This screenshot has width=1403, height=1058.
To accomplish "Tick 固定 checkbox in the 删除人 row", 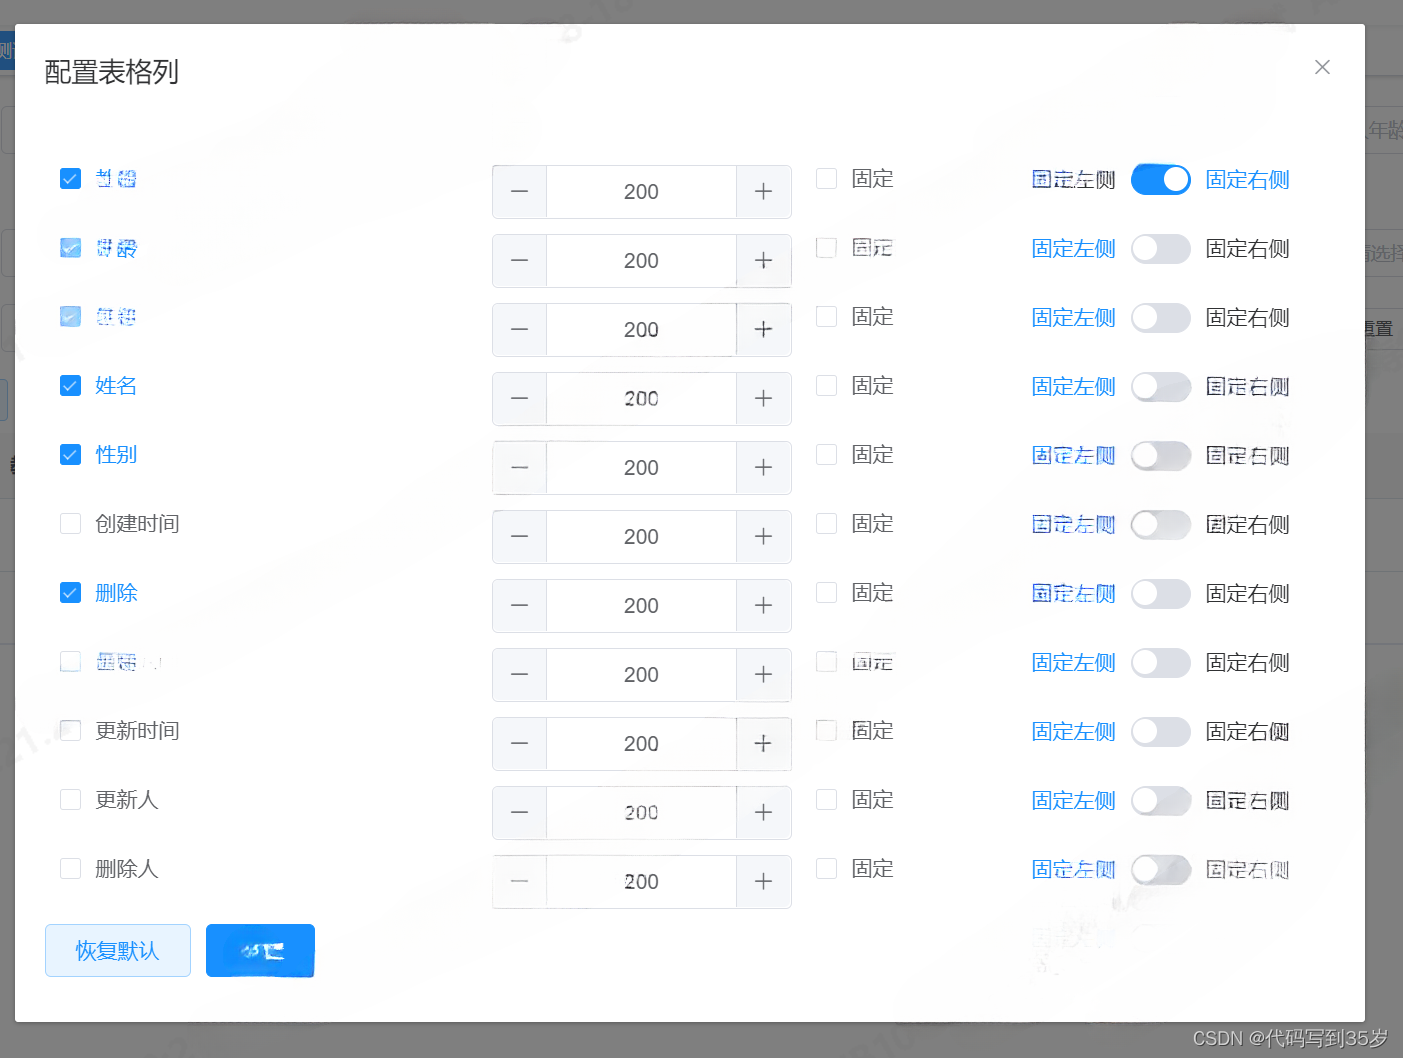I will pos(826,869).
